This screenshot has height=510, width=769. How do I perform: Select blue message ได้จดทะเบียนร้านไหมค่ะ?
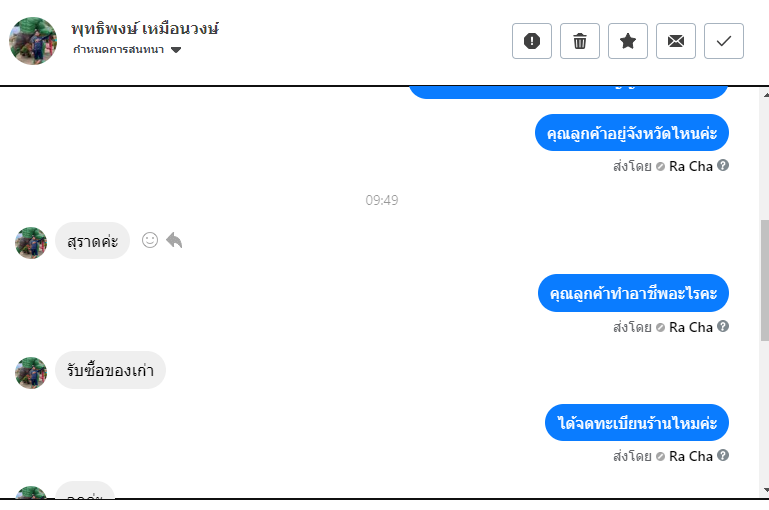click(x=637, y=423)
